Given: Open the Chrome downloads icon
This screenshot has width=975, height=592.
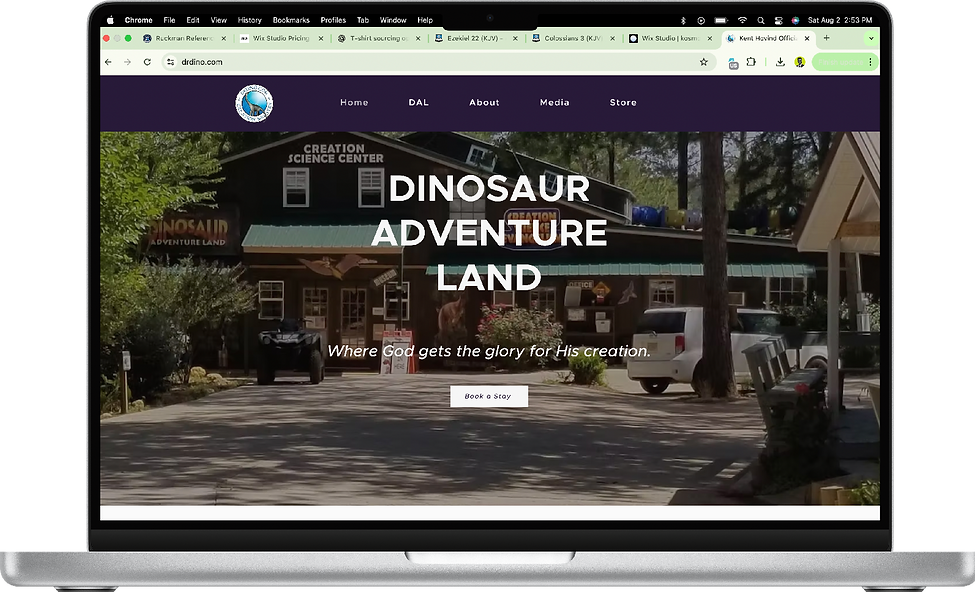Looking at the screenshot, I should 780,62.
